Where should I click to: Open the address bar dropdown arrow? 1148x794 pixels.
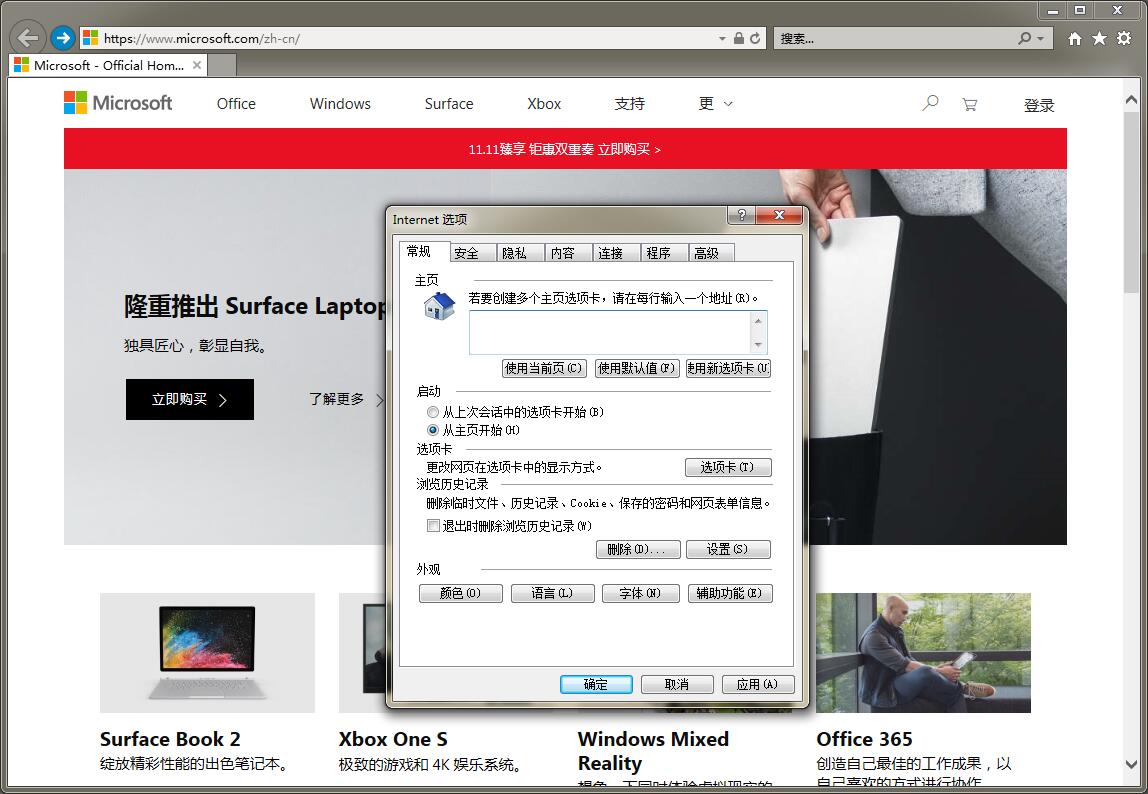click(722, 38)
